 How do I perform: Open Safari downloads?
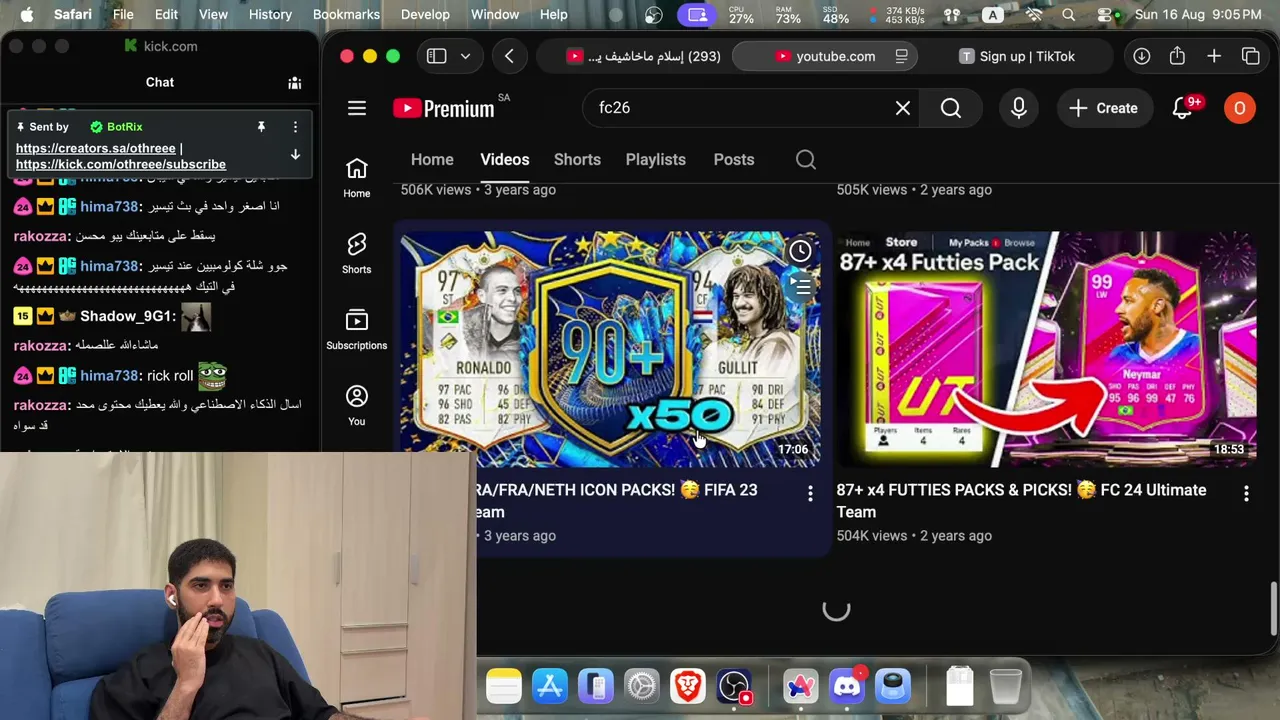coord(1141,57)
